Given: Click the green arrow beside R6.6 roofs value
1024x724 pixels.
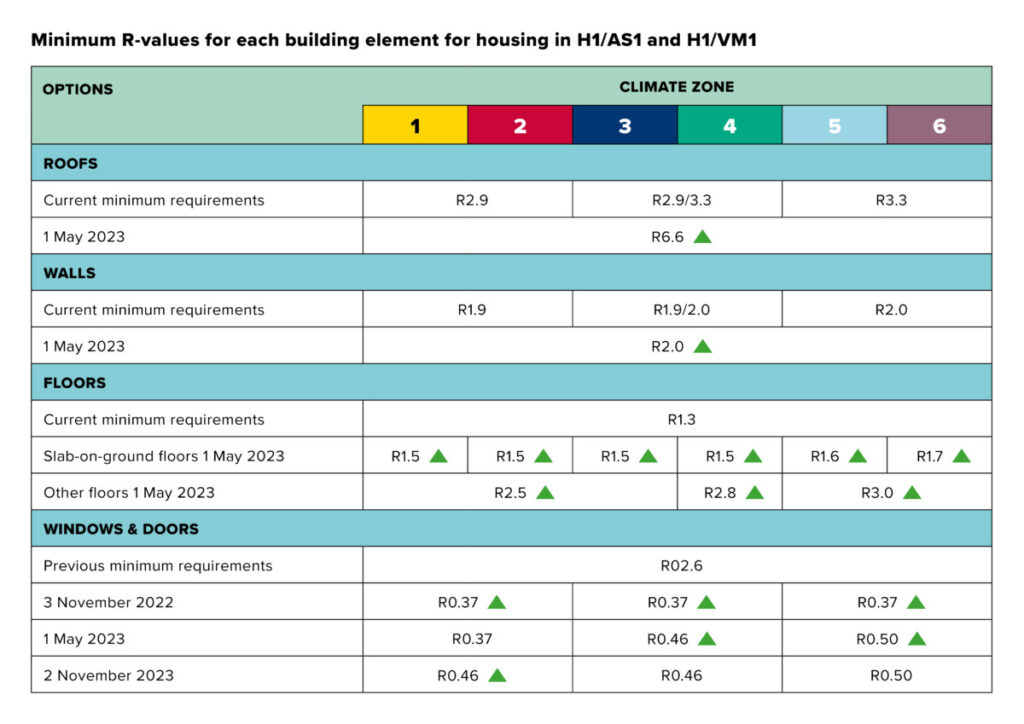Looking at the screenshot, I should pos(704,236).
